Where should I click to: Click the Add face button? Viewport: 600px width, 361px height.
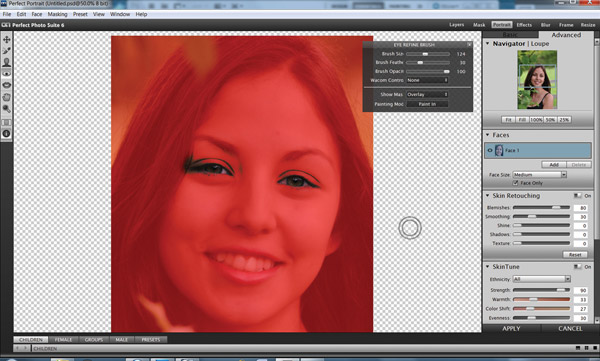pos(554,165)
